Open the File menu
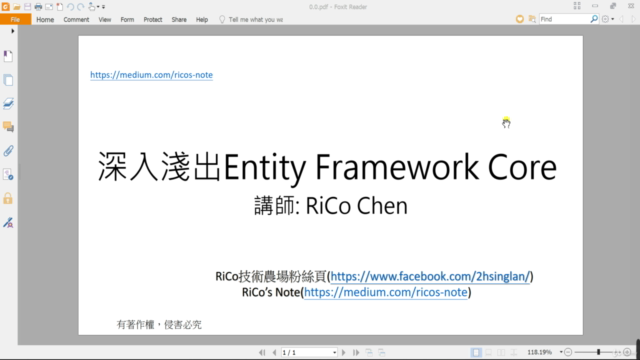640x360 pixels. pos(15,20)
